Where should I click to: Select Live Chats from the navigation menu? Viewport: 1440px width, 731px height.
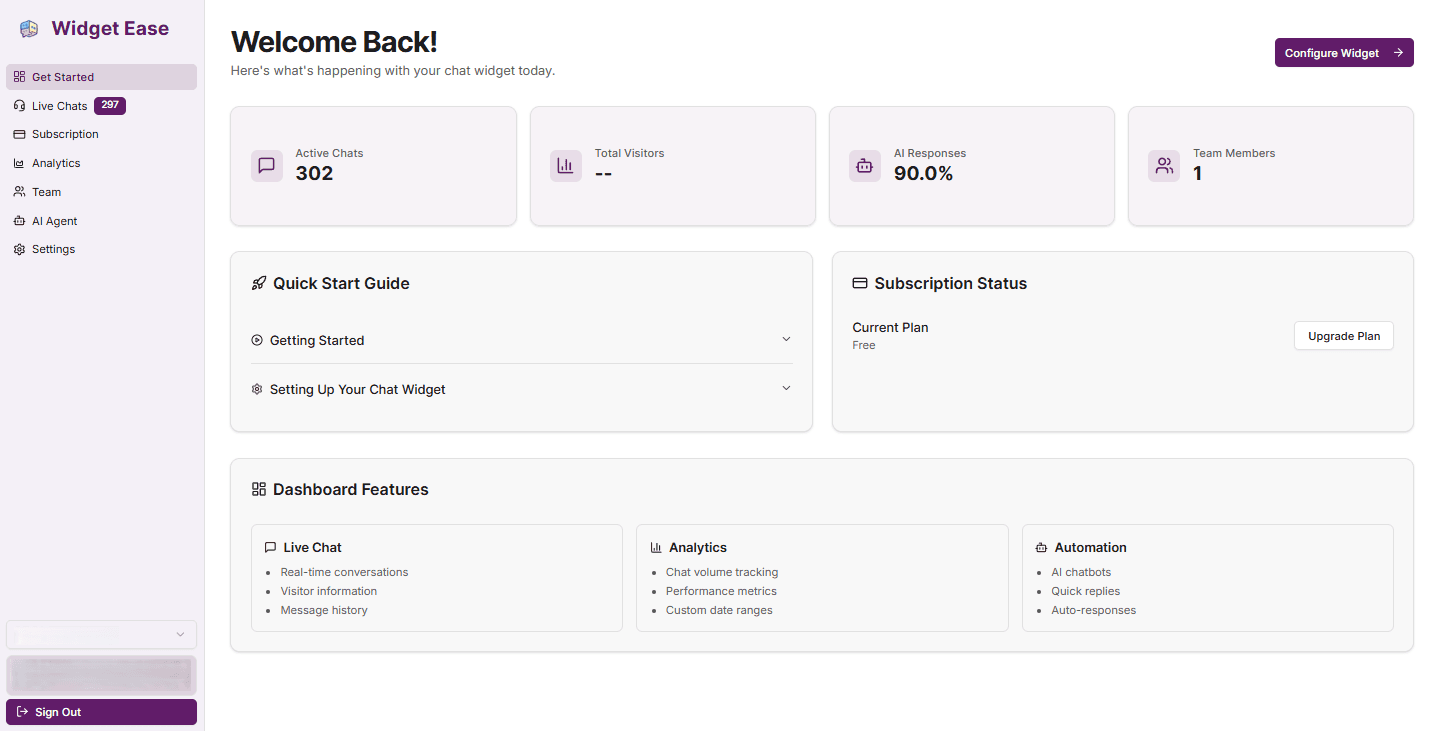point(61,105)
